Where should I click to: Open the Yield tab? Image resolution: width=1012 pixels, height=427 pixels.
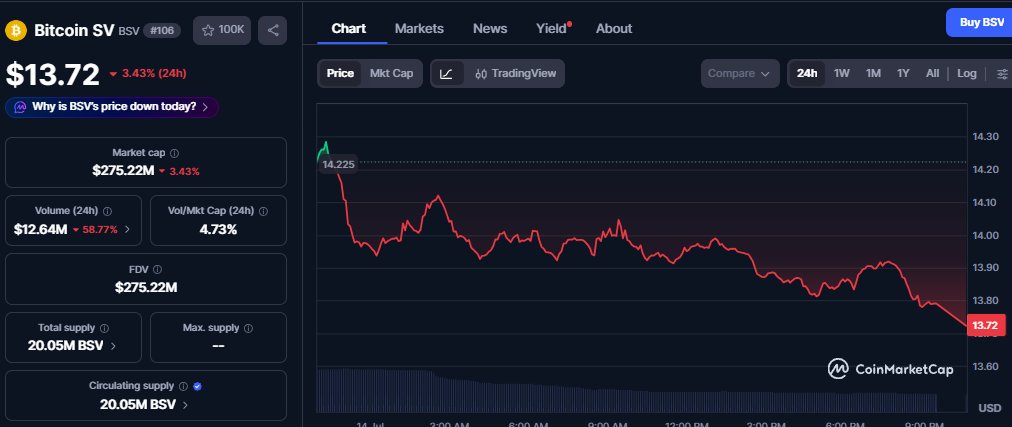tap(552, 28)
